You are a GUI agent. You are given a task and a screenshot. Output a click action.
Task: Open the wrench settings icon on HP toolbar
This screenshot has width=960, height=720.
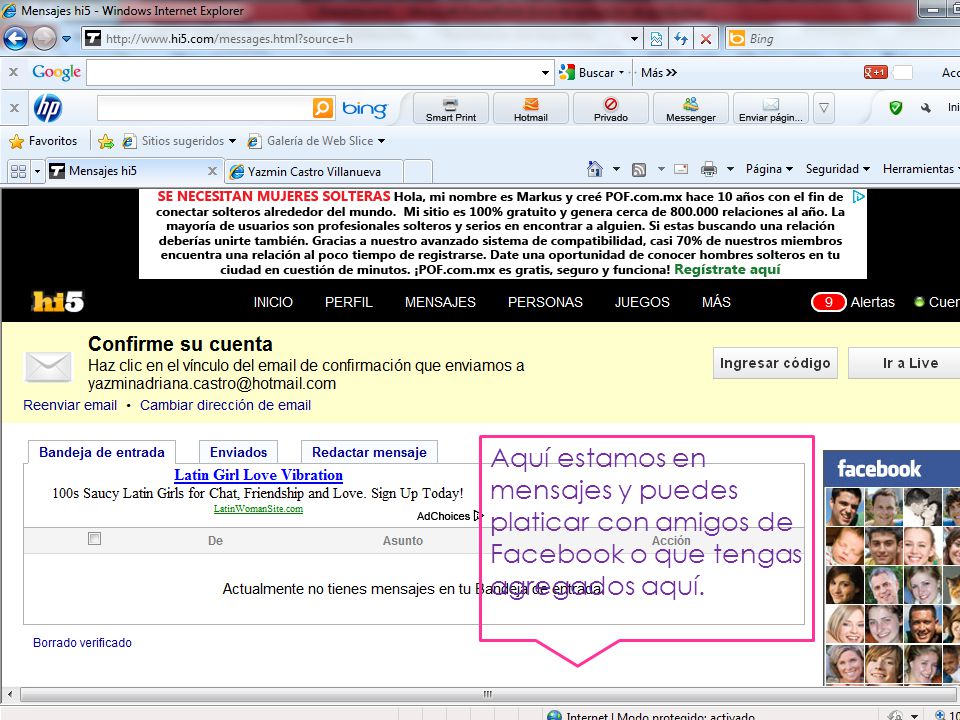point(926,108)
